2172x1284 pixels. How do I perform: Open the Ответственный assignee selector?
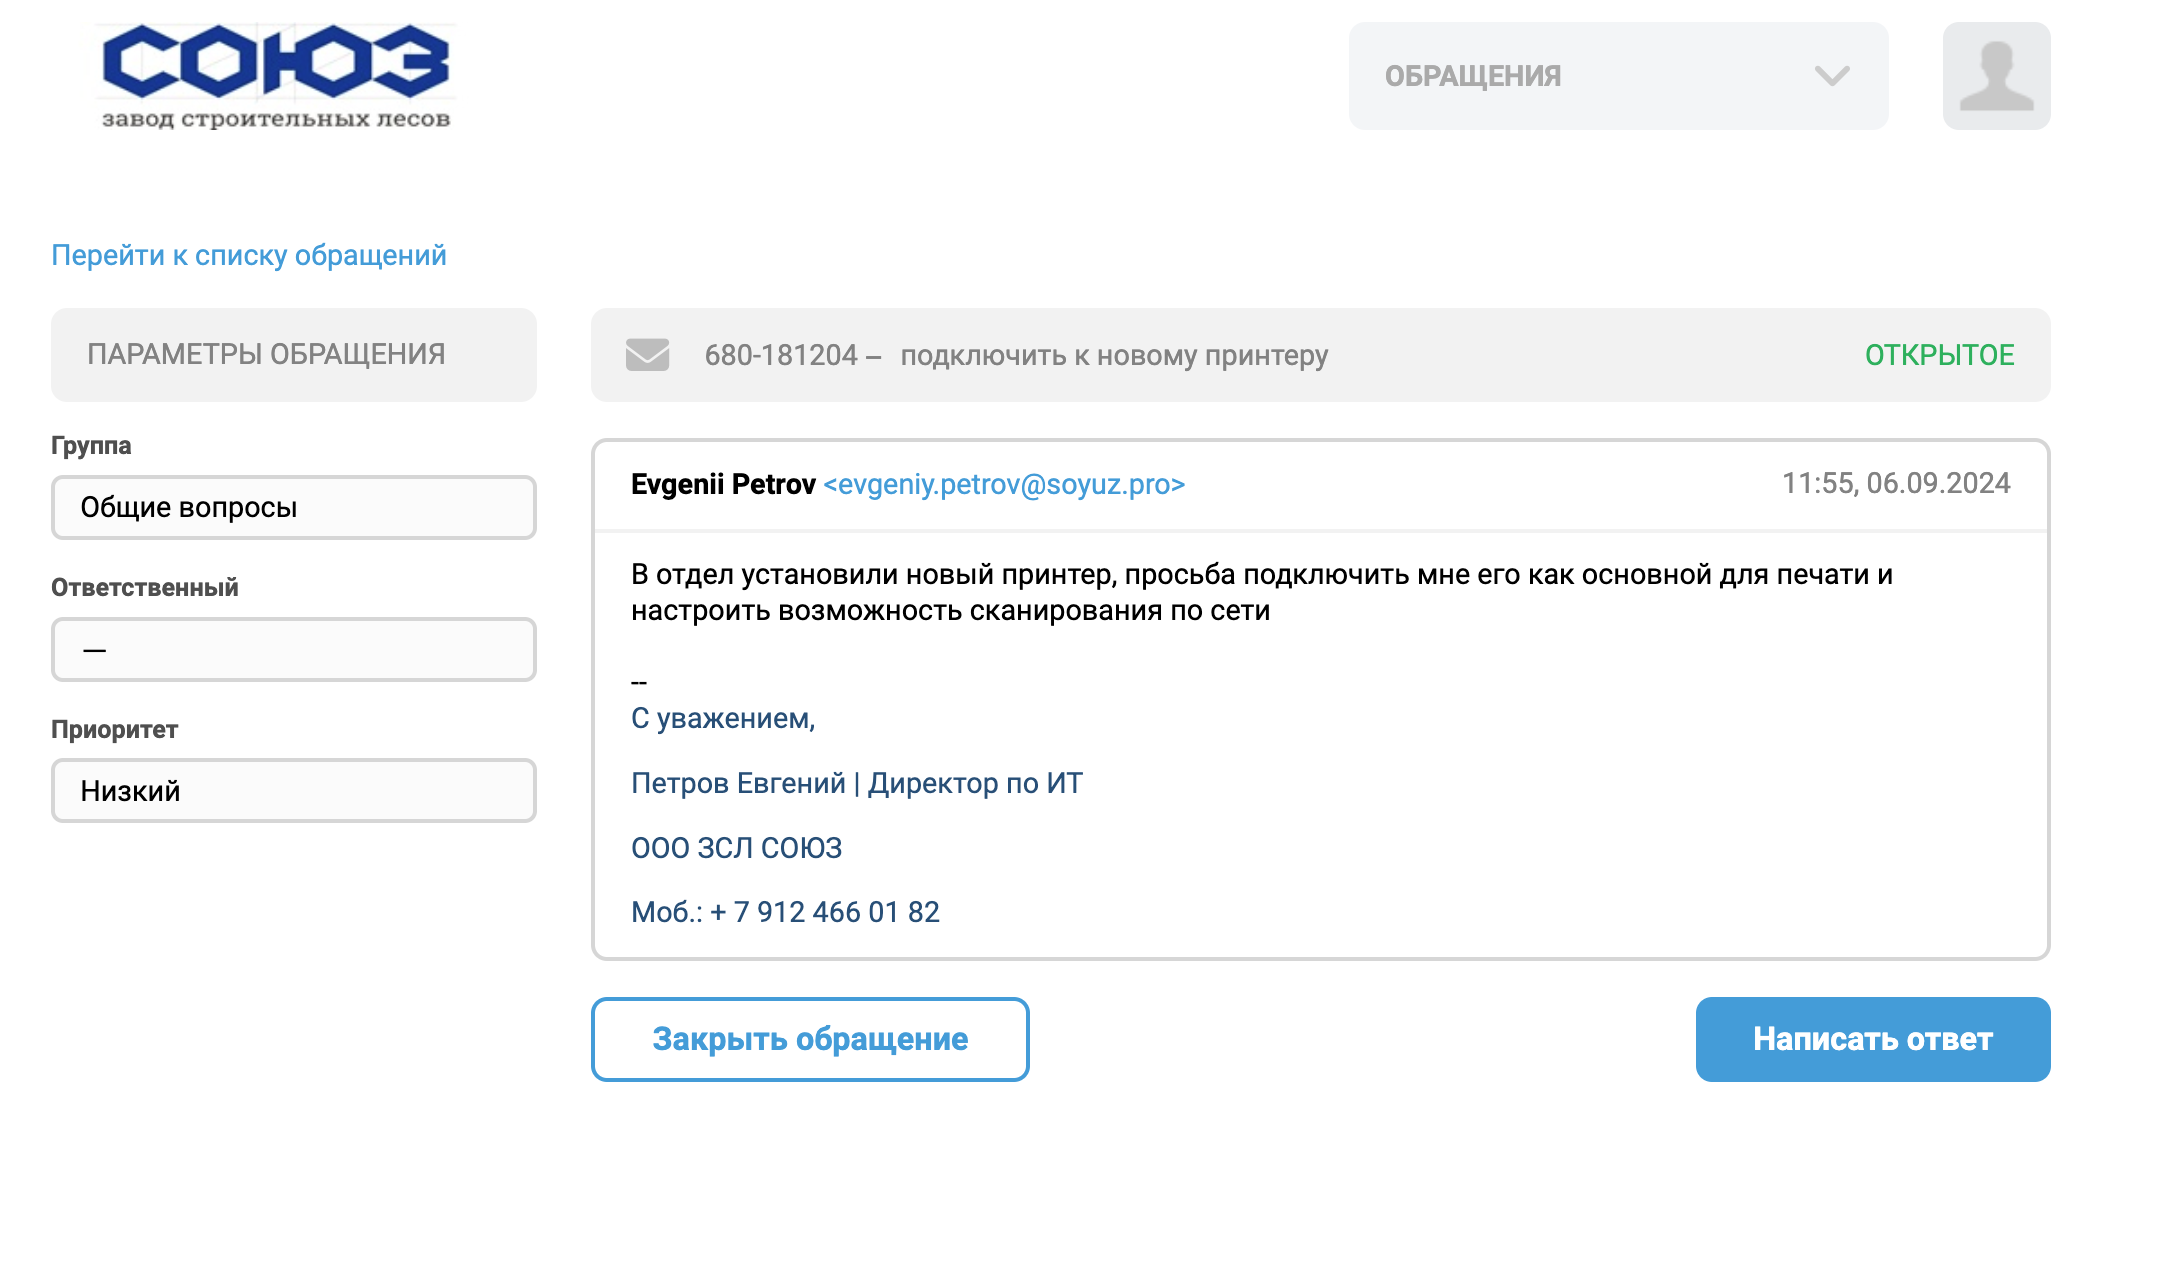click(293, 650)
